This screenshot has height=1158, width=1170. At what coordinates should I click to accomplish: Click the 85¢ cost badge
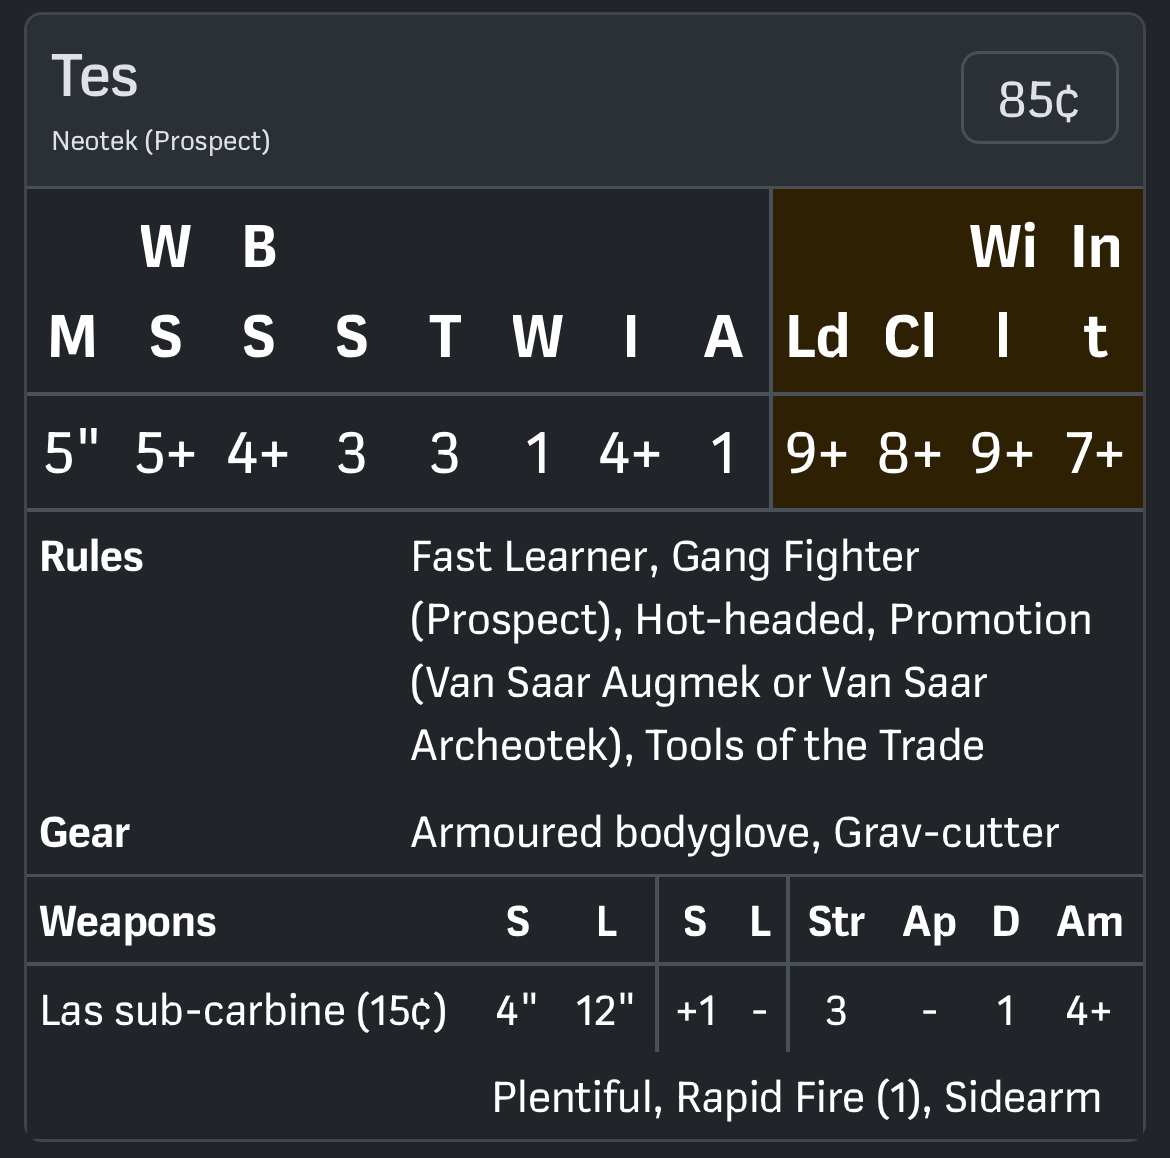tap(1039, 99)
